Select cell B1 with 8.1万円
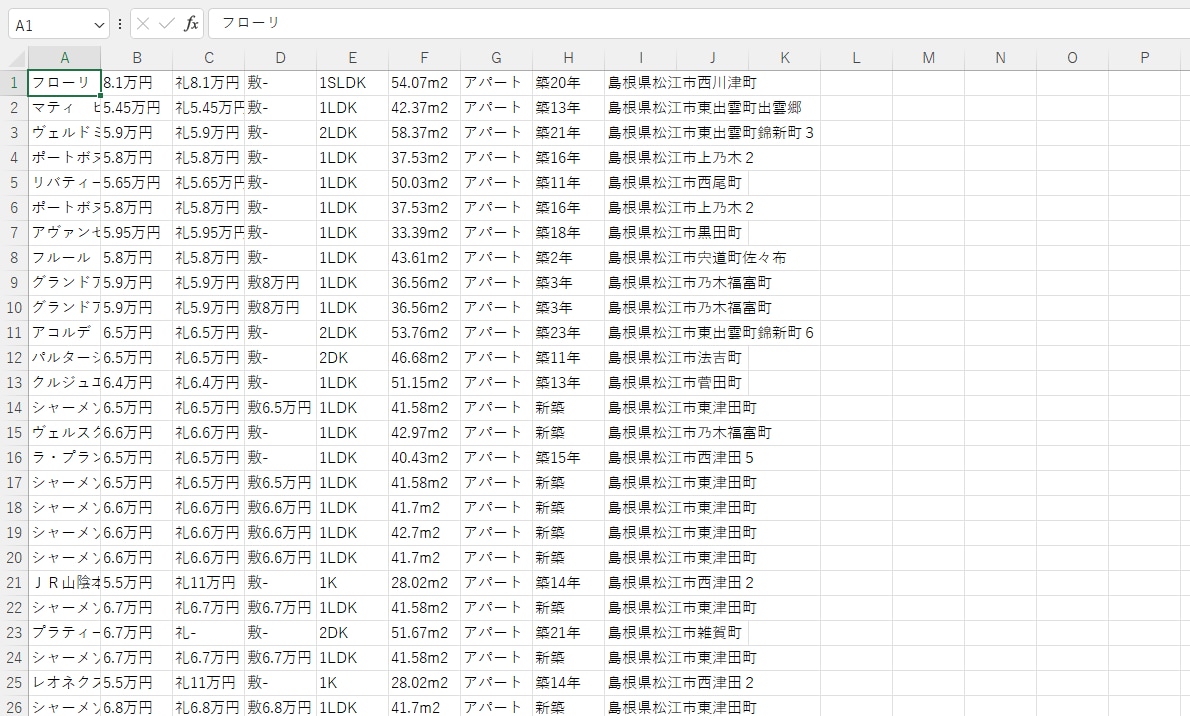The image size is (1190, 716). (x=137, y=83)
